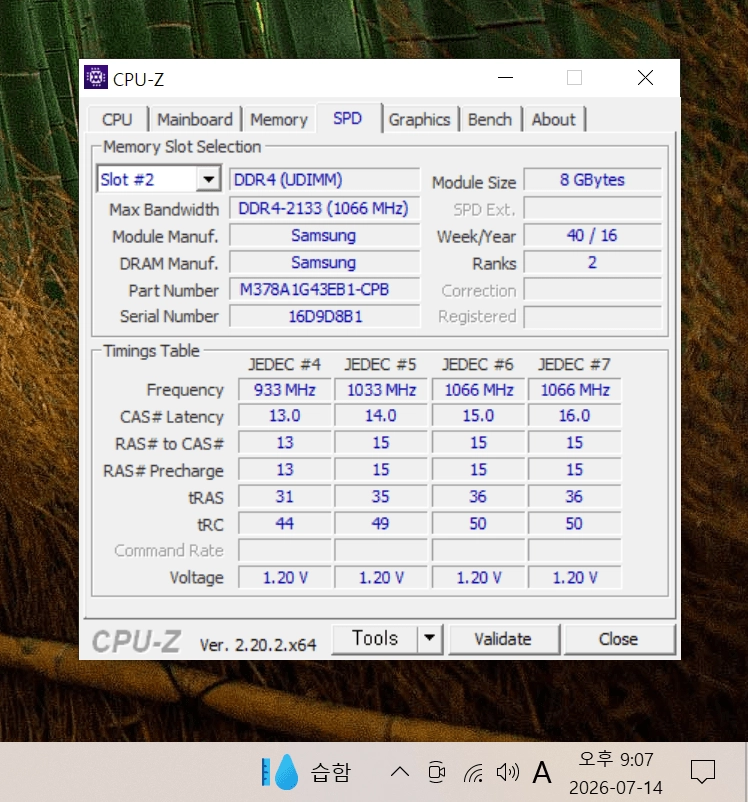Click the CAS# Latency 14.0 cell
This screenshot has width=748, height=802.
pos(381,415)
